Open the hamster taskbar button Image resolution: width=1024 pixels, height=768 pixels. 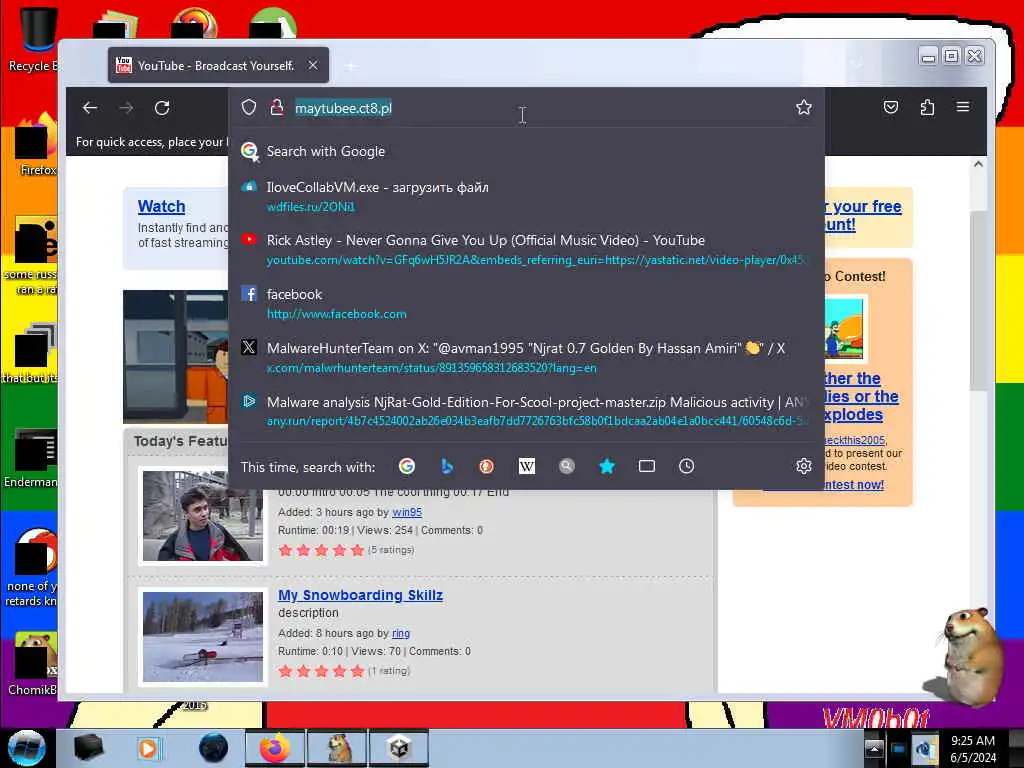tap(337, 748)
